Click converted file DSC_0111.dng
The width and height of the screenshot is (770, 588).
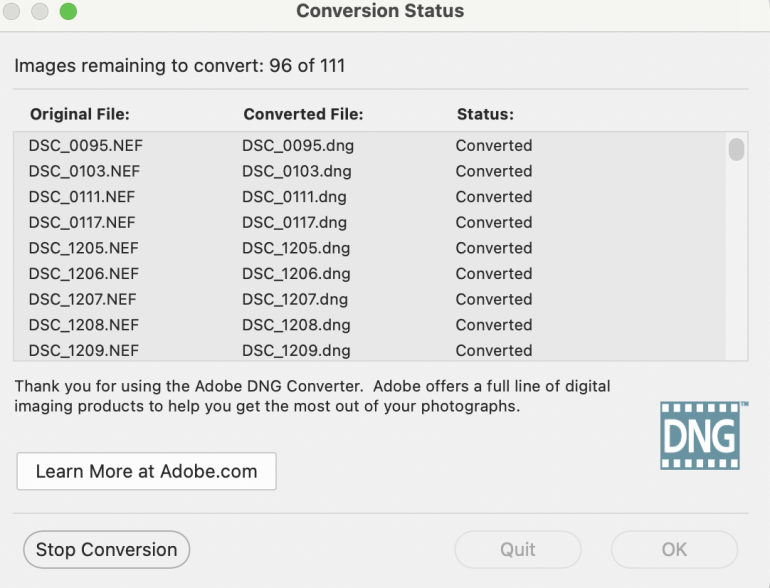[294, 196]
